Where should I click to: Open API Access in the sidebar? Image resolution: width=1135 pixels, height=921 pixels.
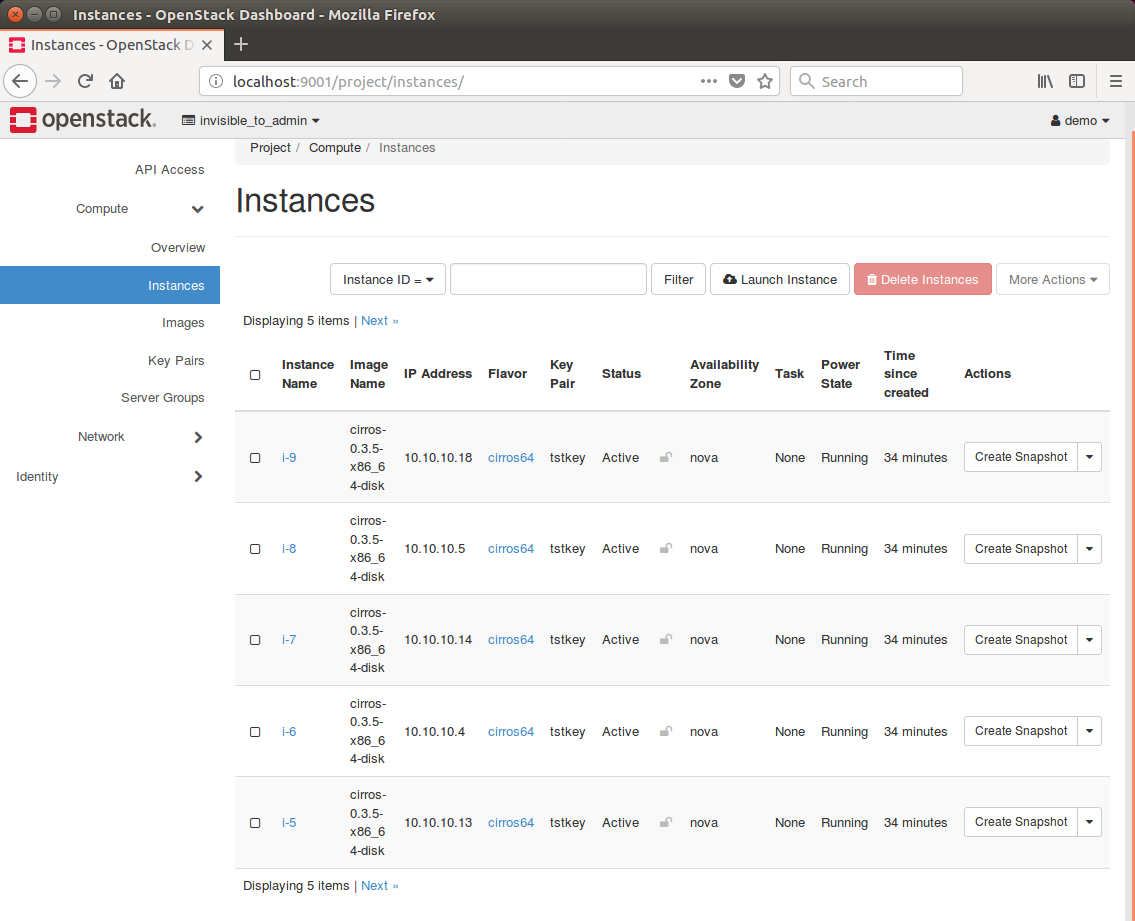[169, 169]
